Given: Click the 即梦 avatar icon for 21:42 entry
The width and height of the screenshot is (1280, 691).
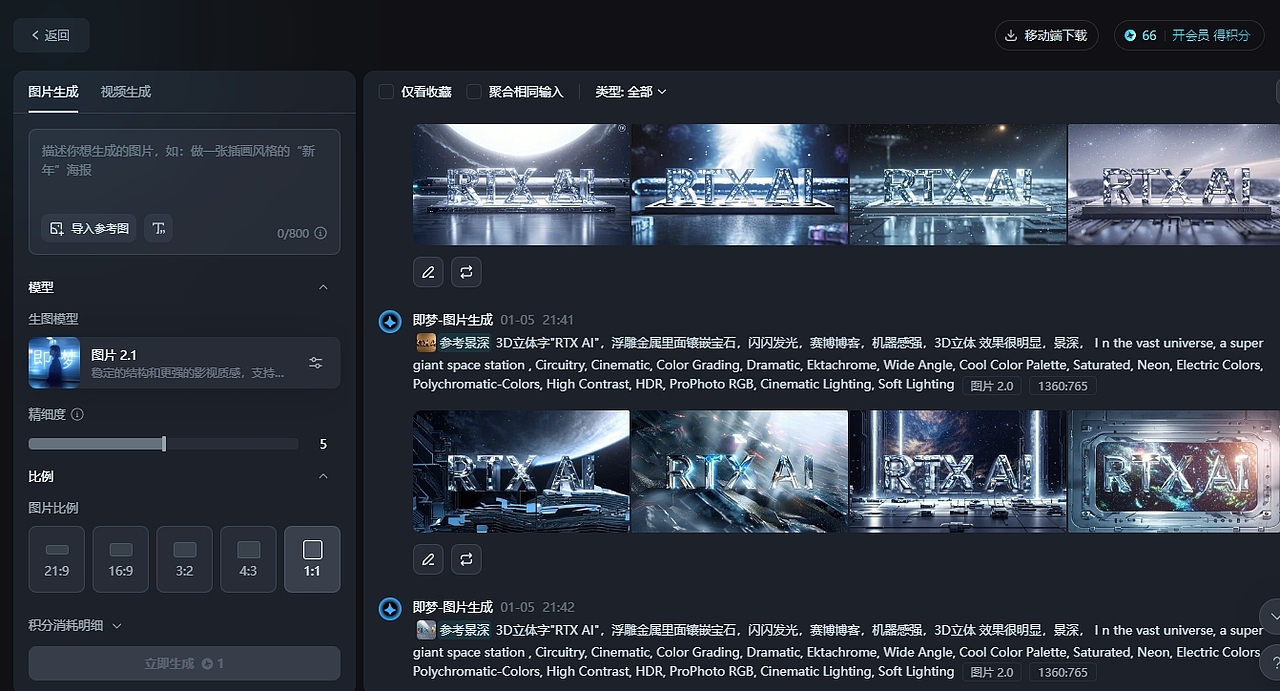Looking at the screenshot, I should coord(390,608).
